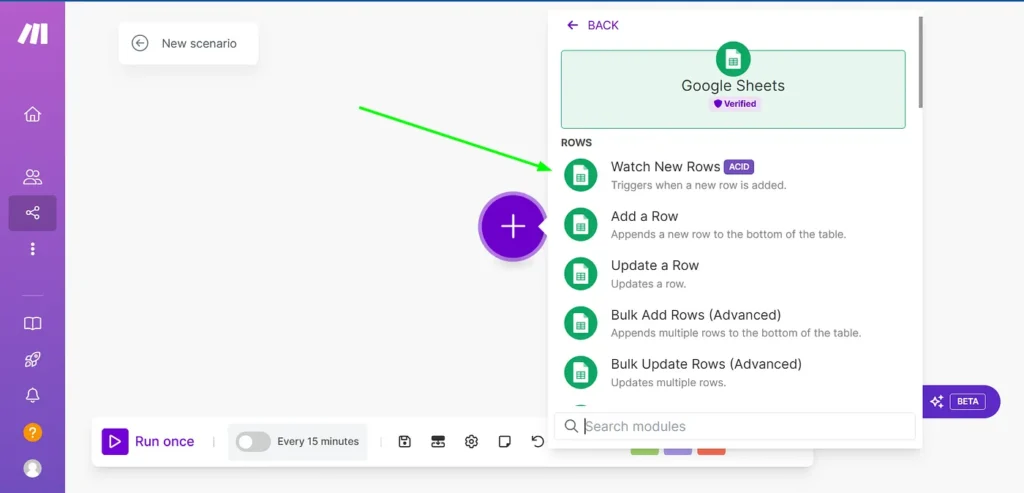Click the Make logo in the sidebar
This screenshot has width=1024, height=493.
tap(33, 33)
